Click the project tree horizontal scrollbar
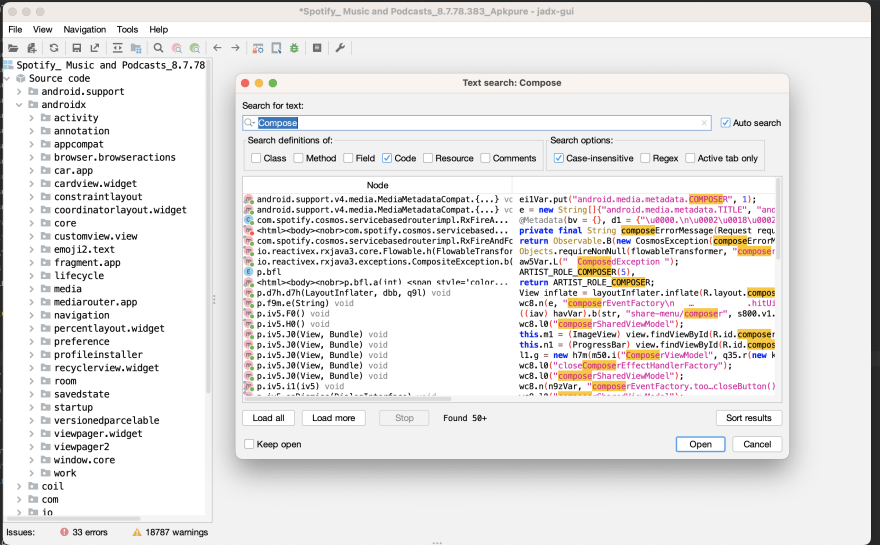This screenshot has width=880, height=545. (72, 519)
